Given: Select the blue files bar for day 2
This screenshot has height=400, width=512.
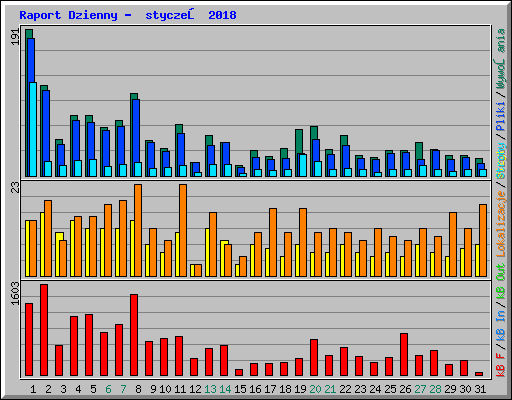Looking at the screenshot, I should (x=46, y=126).
